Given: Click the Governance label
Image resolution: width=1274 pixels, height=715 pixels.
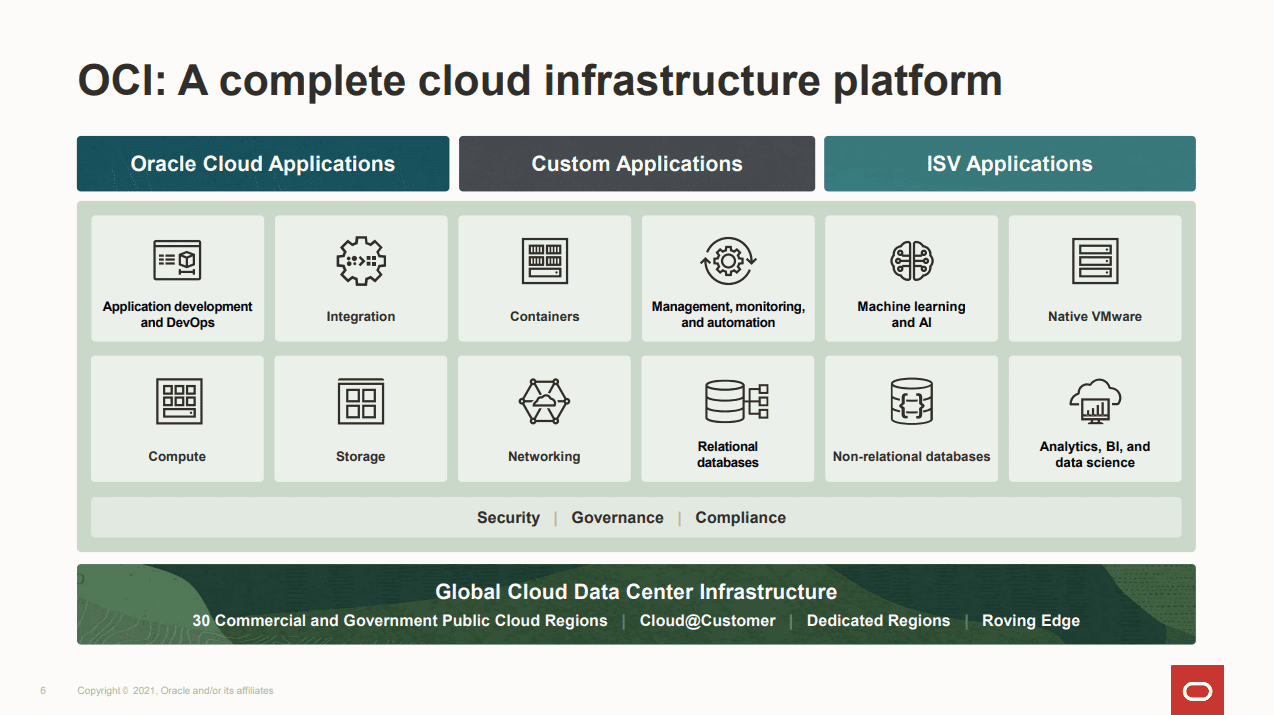Looking at the screenshot, I should pyautogui.click(x=617, y=518).
